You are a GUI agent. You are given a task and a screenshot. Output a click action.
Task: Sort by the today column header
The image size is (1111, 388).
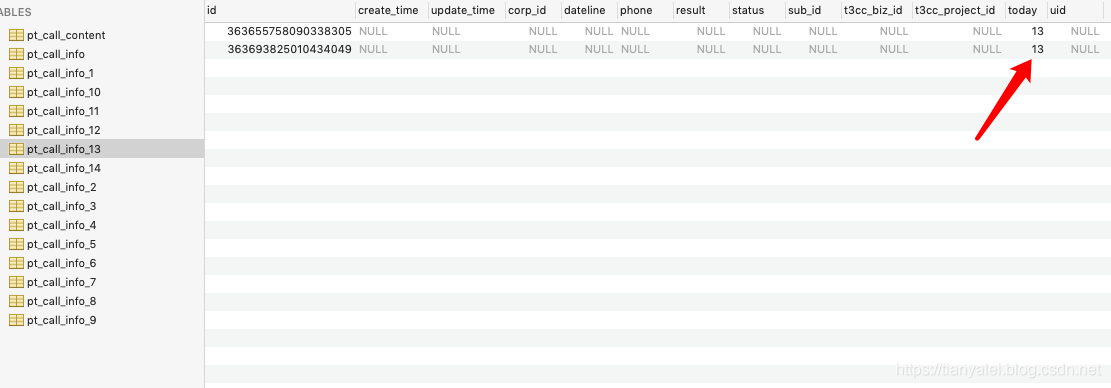click(1026, 10)
